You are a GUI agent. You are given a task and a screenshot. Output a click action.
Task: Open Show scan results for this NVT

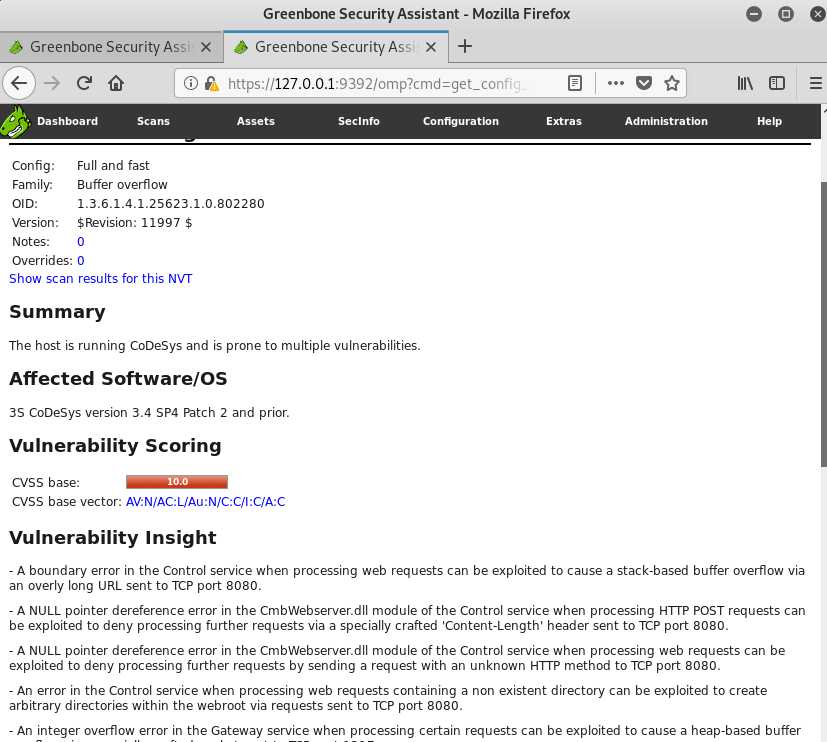[100, 278]
